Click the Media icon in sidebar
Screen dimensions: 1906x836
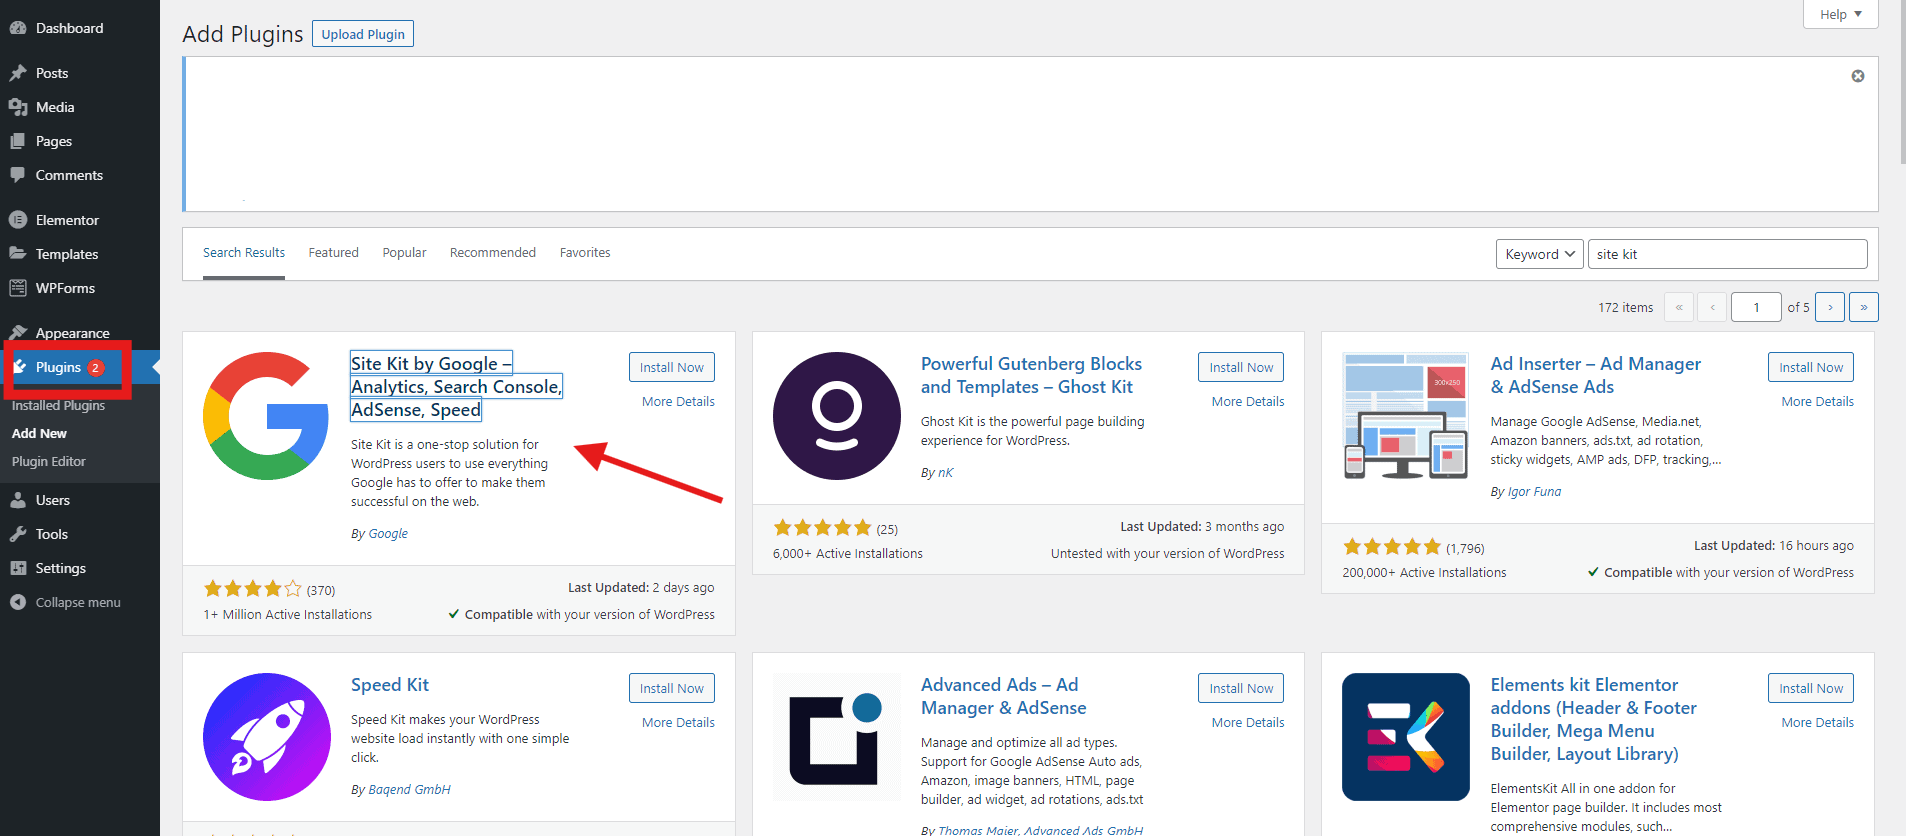coord(18,107)
